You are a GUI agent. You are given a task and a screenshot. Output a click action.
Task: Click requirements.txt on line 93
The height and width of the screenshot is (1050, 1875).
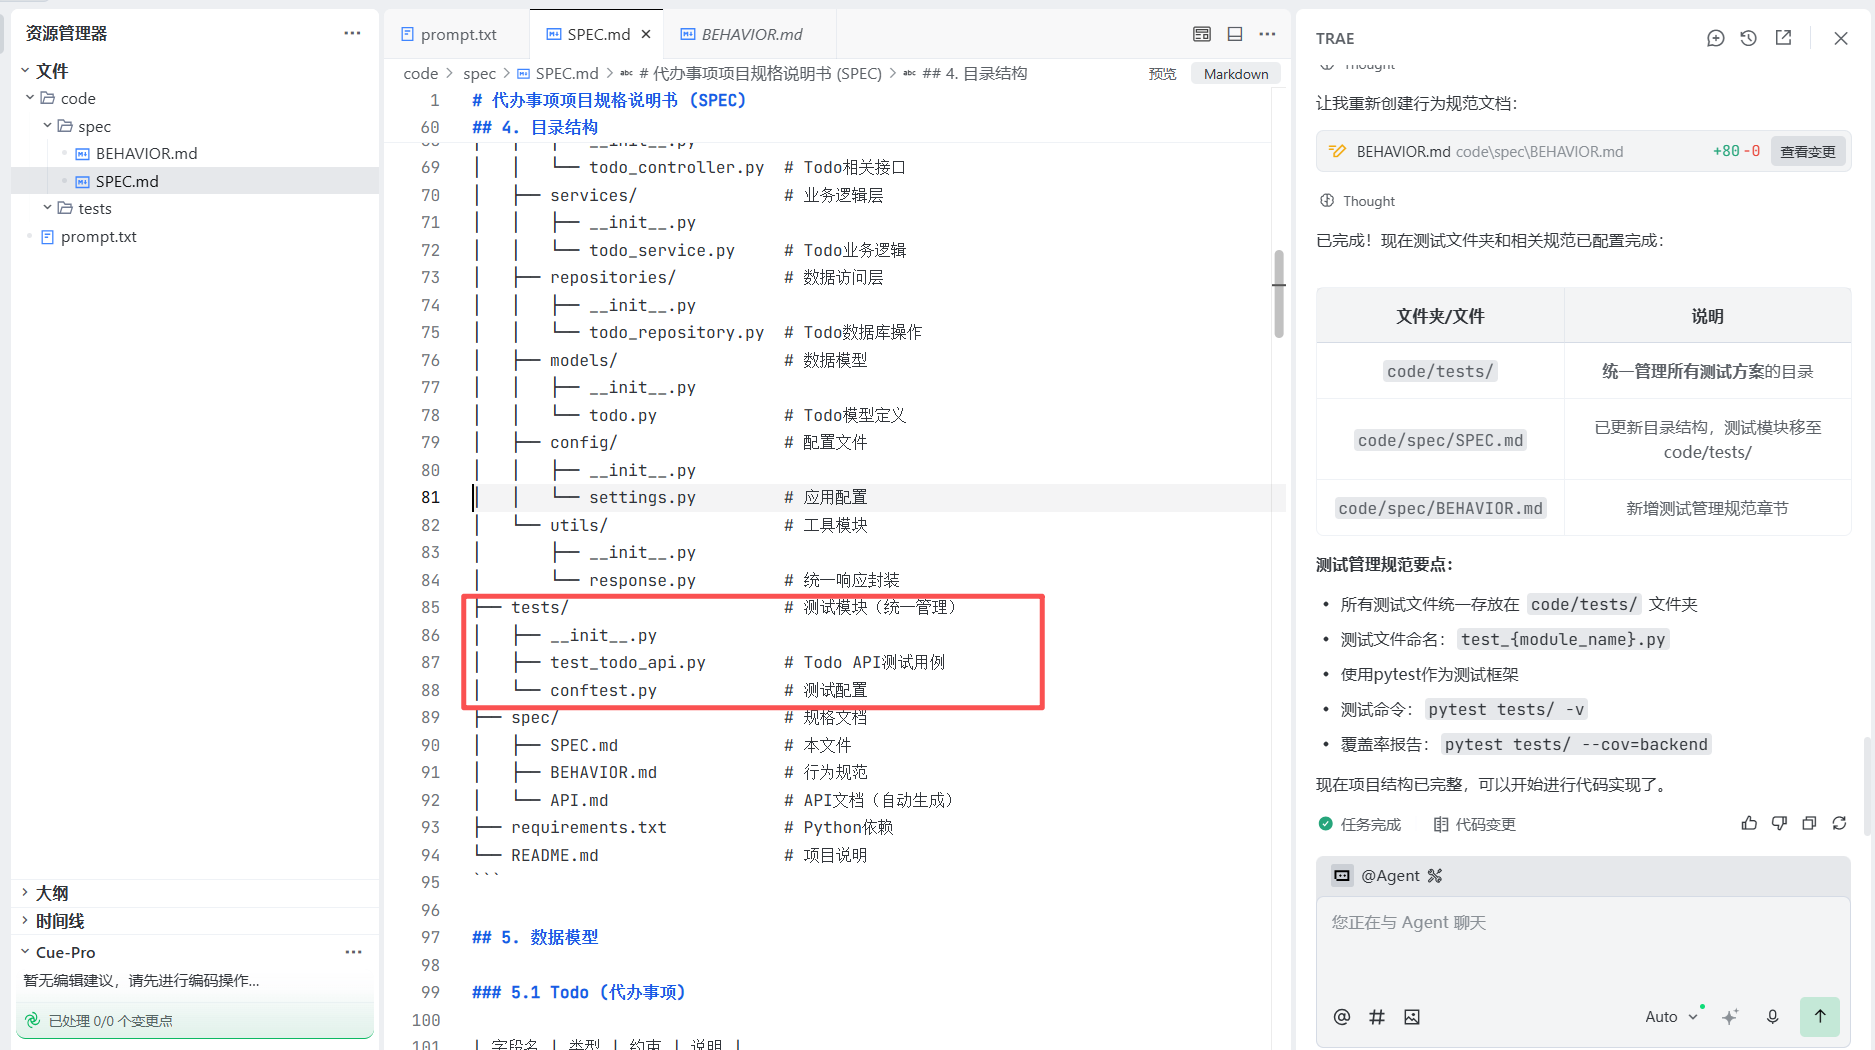click(x=589, y=827)
